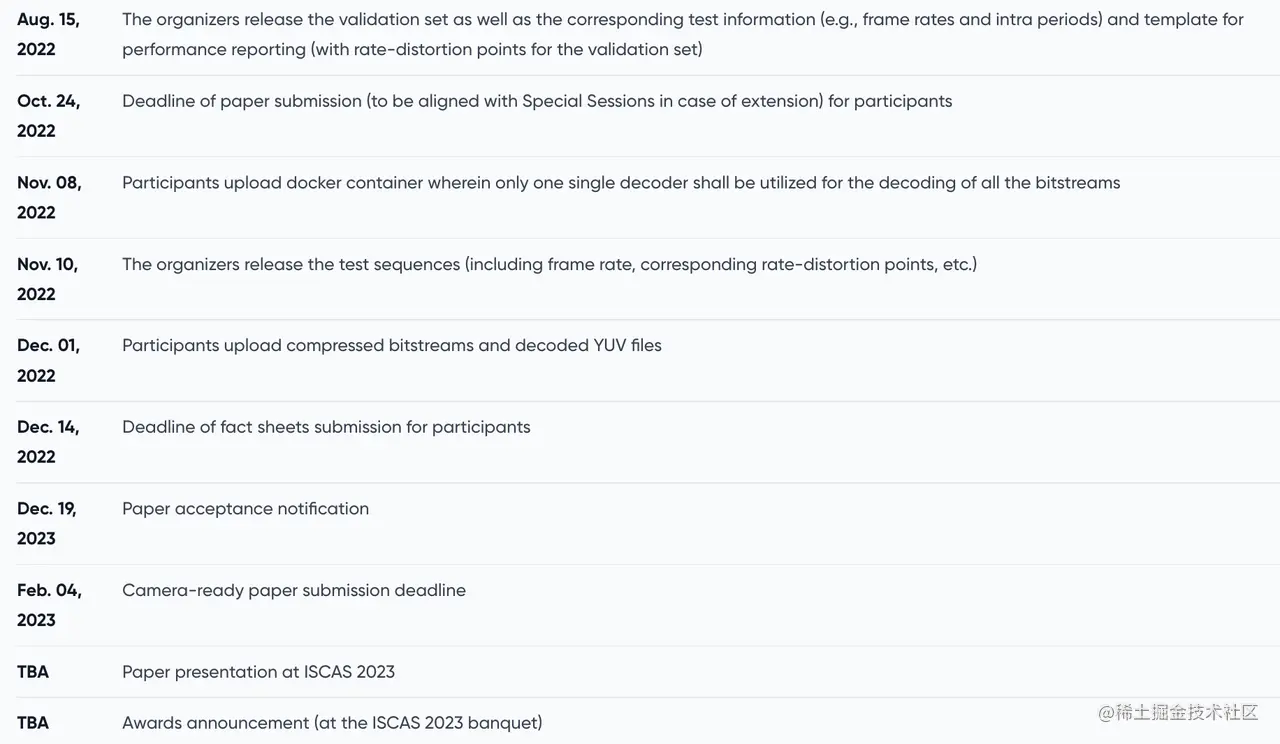Viewport: 1280px width, 744px height.
Task: Click the Awards announcement banquet row text
Action: [x=332, y=723]
